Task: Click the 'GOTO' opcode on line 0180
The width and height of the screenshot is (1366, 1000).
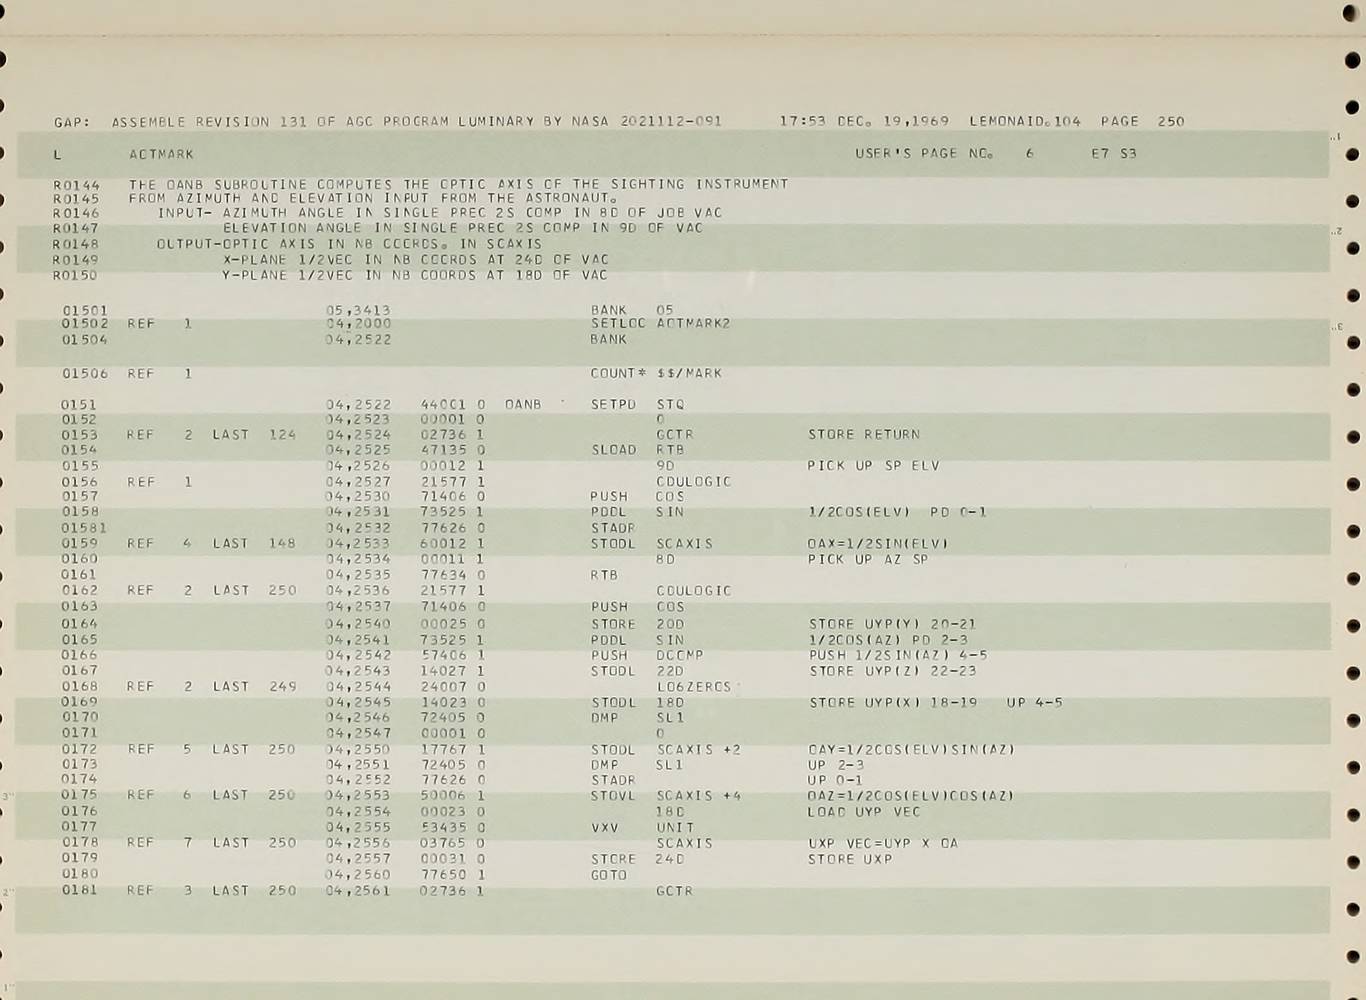Action: coord(609,875)
